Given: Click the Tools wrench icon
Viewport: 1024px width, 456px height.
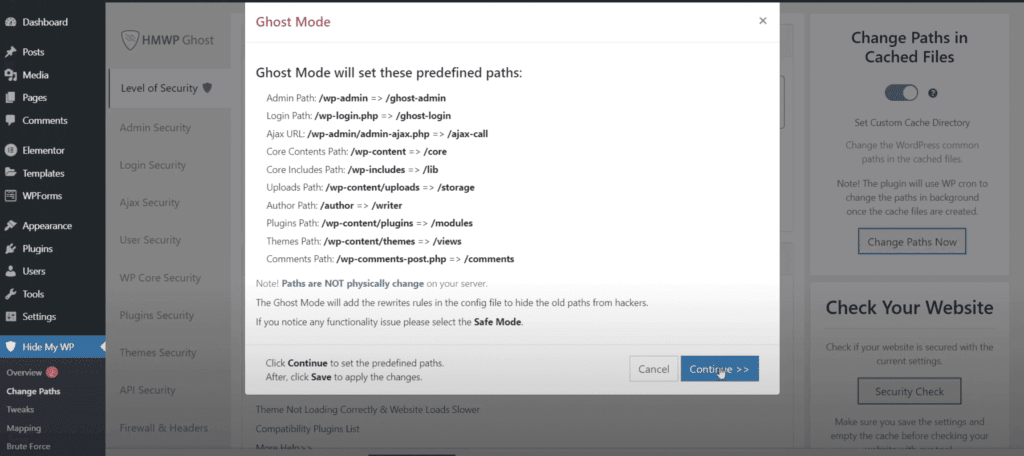Looking at the screenshot, I should coord(11,294).
